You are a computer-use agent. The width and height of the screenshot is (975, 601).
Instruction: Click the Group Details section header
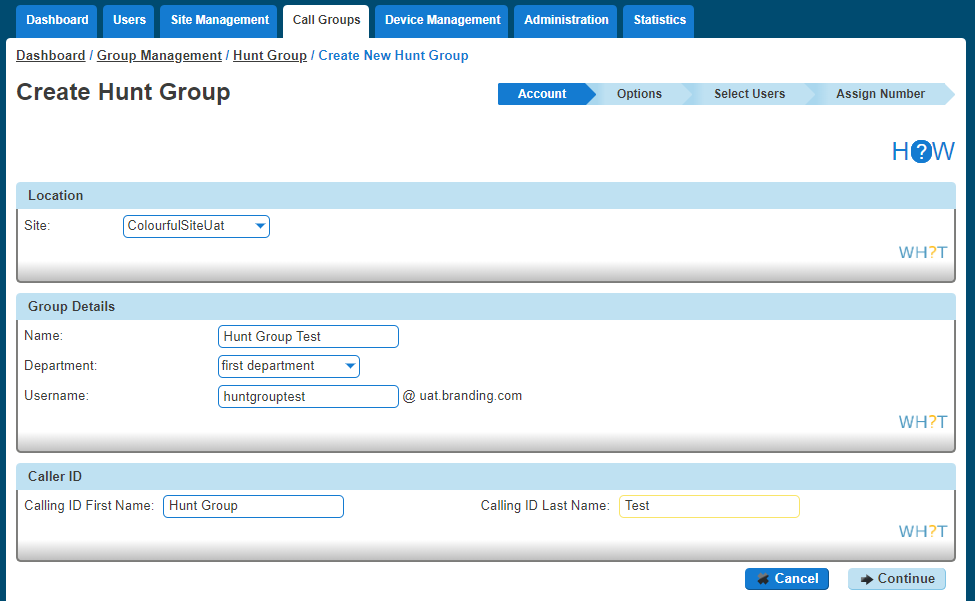(x=486, y=306)
